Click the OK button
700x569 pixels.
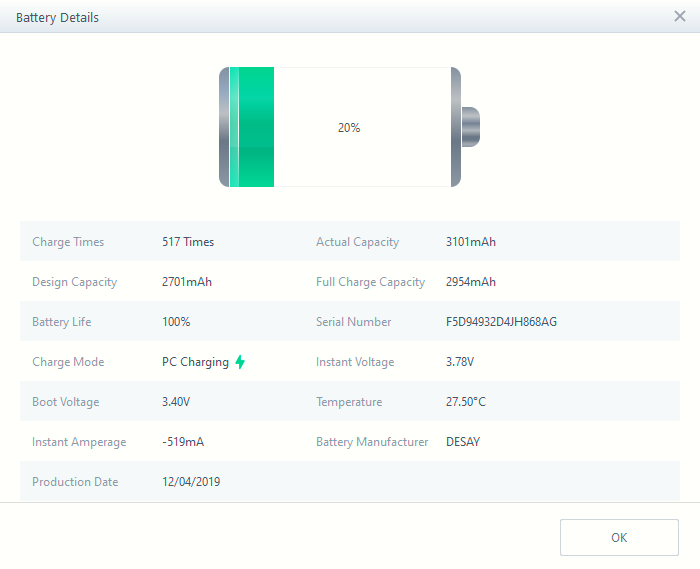click(619, 538)
